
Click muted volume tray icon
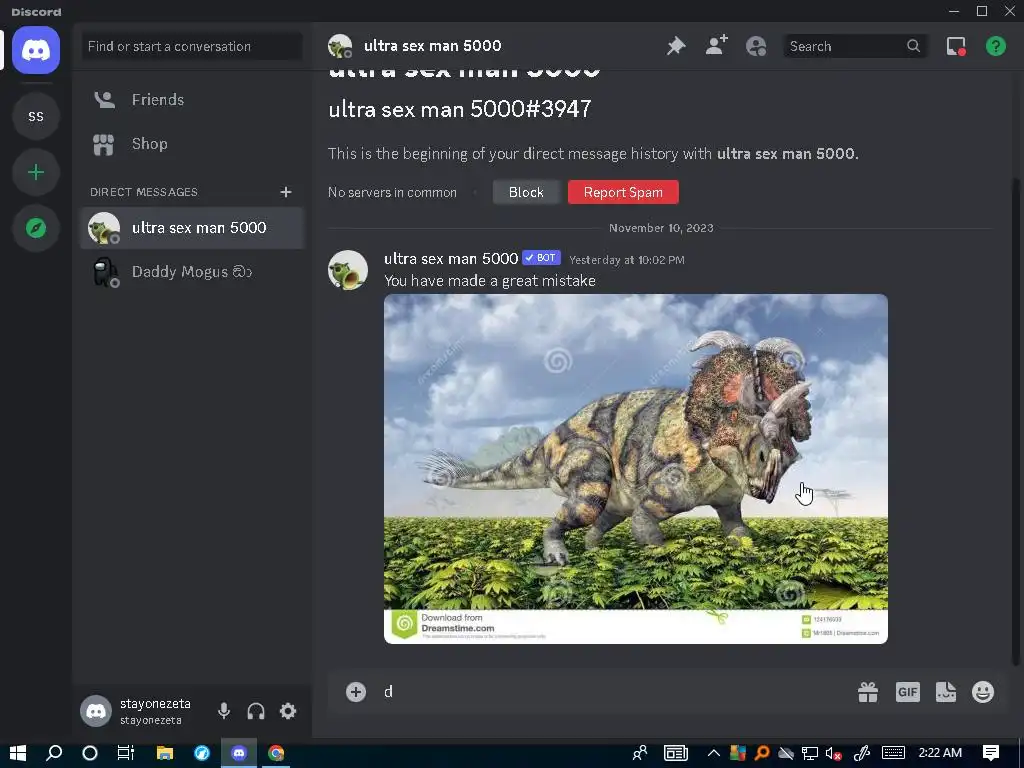coord(833,753)
